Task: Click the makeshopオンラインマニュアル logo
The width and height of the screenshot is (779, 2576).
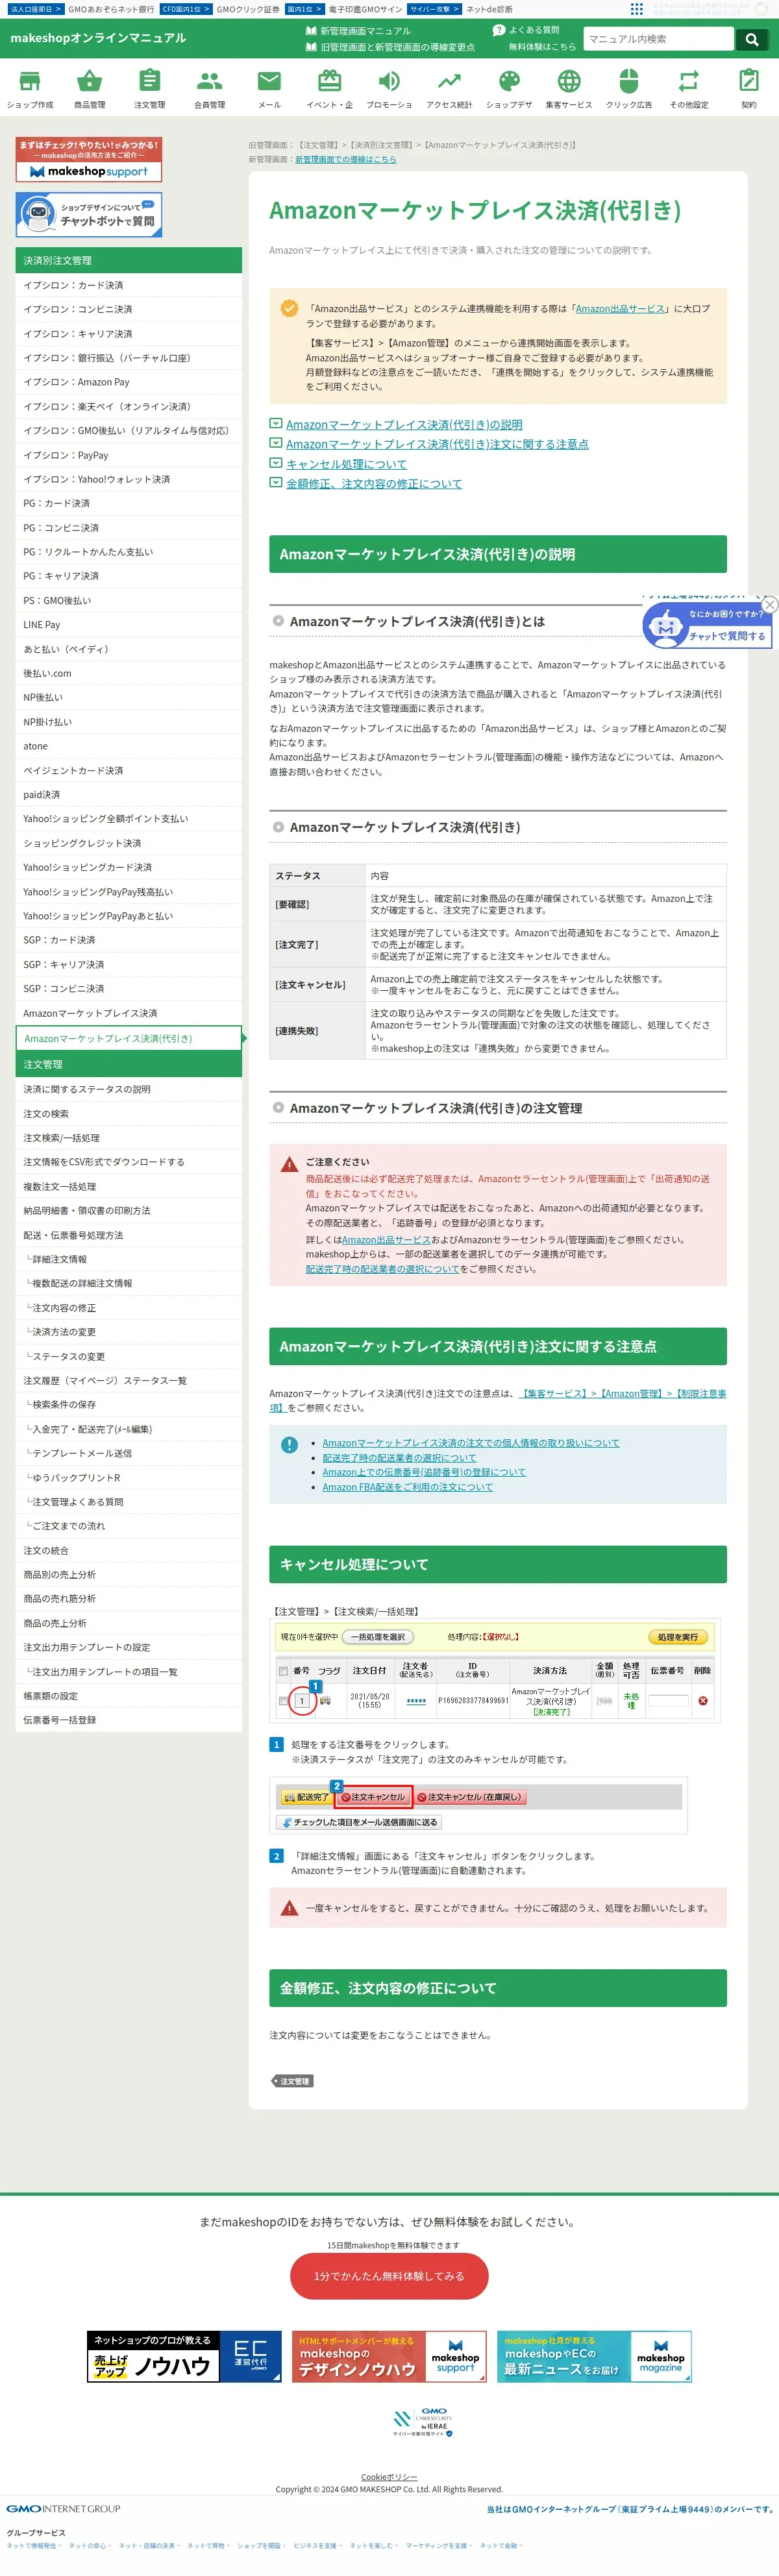Action: point(98,38)
